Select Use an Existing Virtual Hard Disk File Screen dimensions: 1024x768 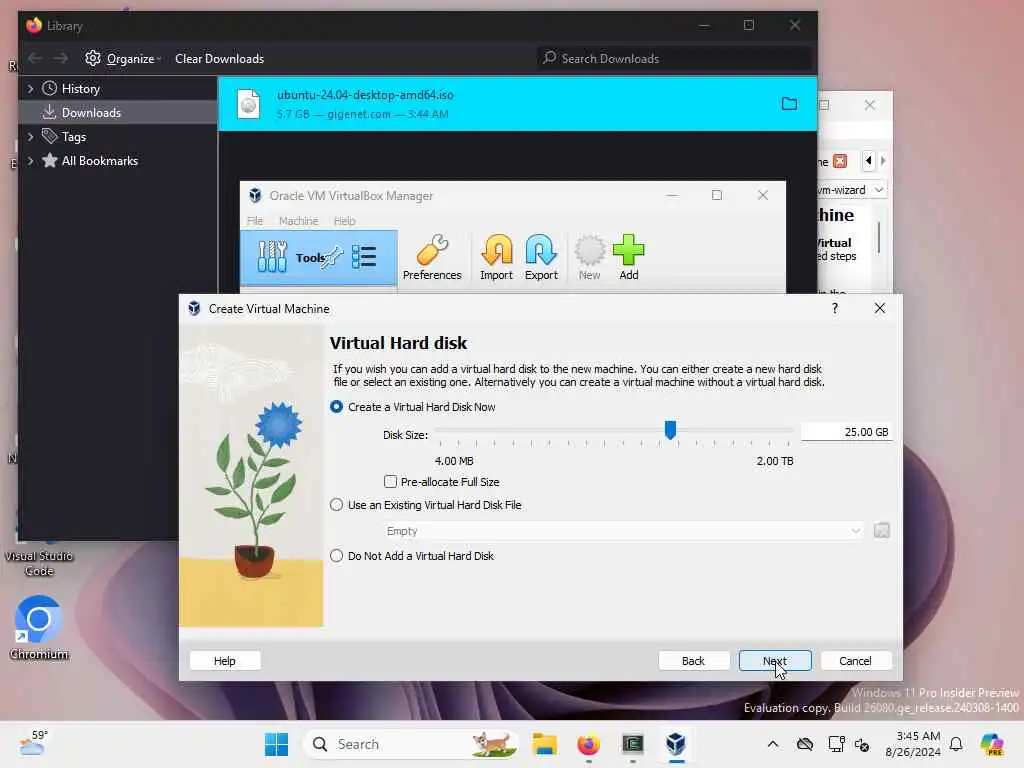(336, 505)
